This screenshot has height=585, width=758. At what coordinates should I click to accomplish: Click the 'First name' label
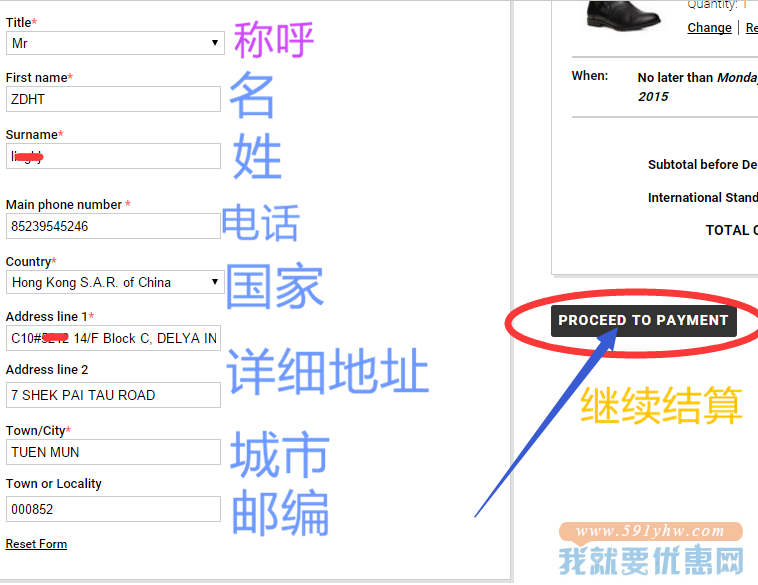point(39,77)
